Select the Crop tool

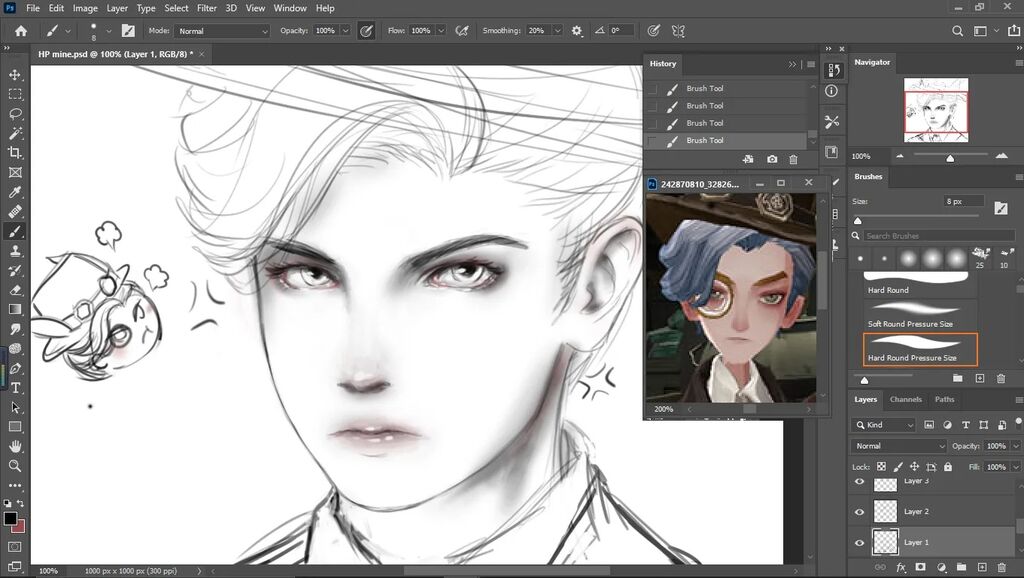click(x=15, y=153)
